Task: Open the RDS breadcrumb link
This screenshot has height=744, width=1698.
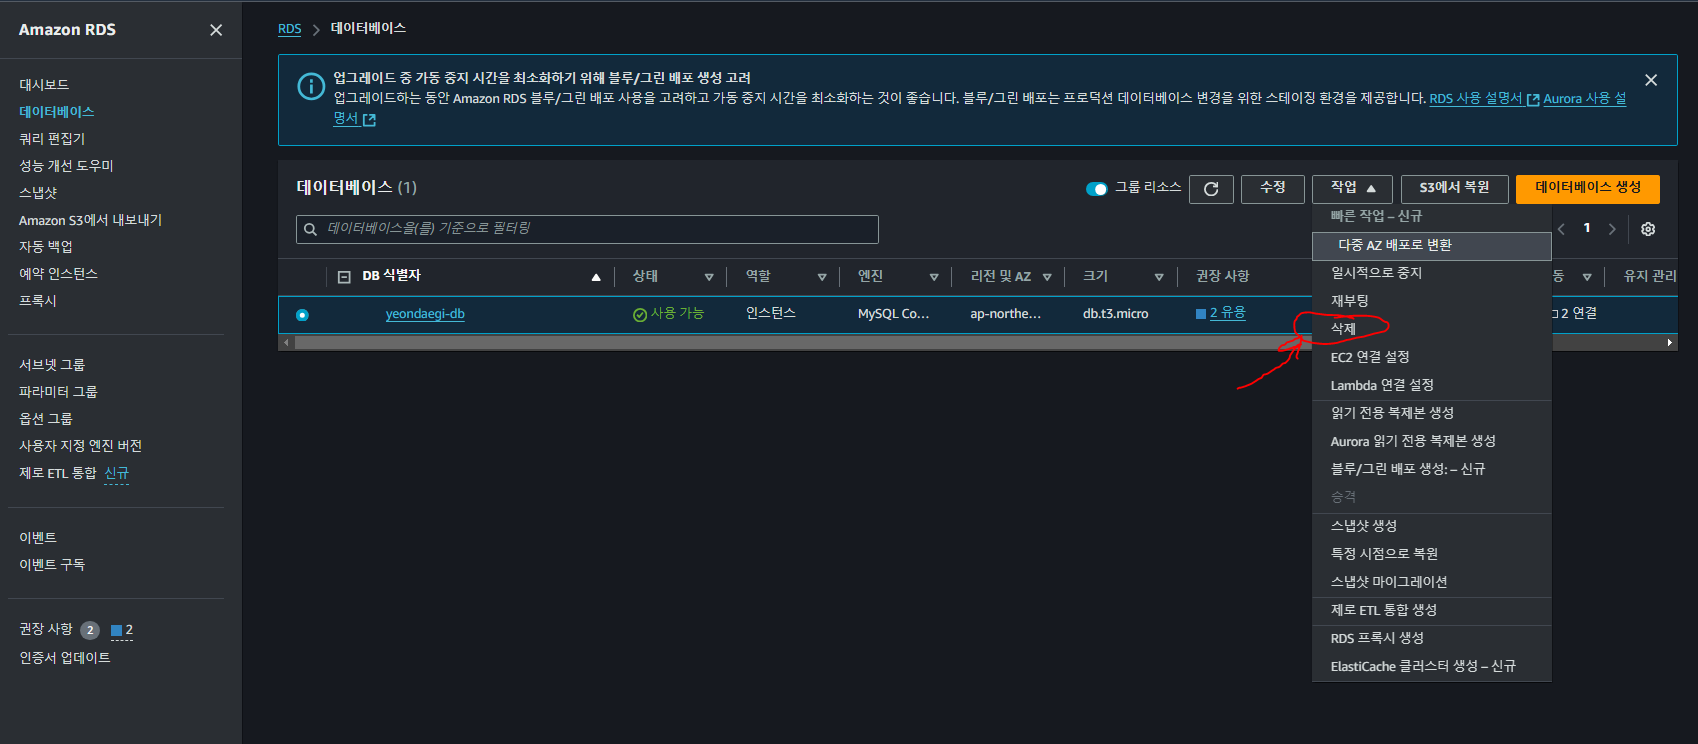Action: (289, 29)
